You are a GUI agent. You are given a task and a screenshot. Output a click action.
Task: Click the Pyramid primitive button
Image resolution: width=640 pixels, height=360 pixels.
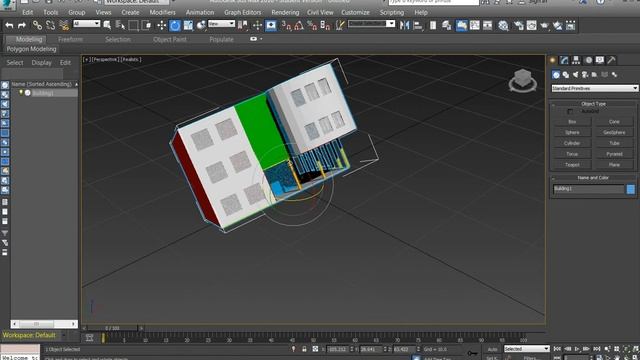(614, 154)
